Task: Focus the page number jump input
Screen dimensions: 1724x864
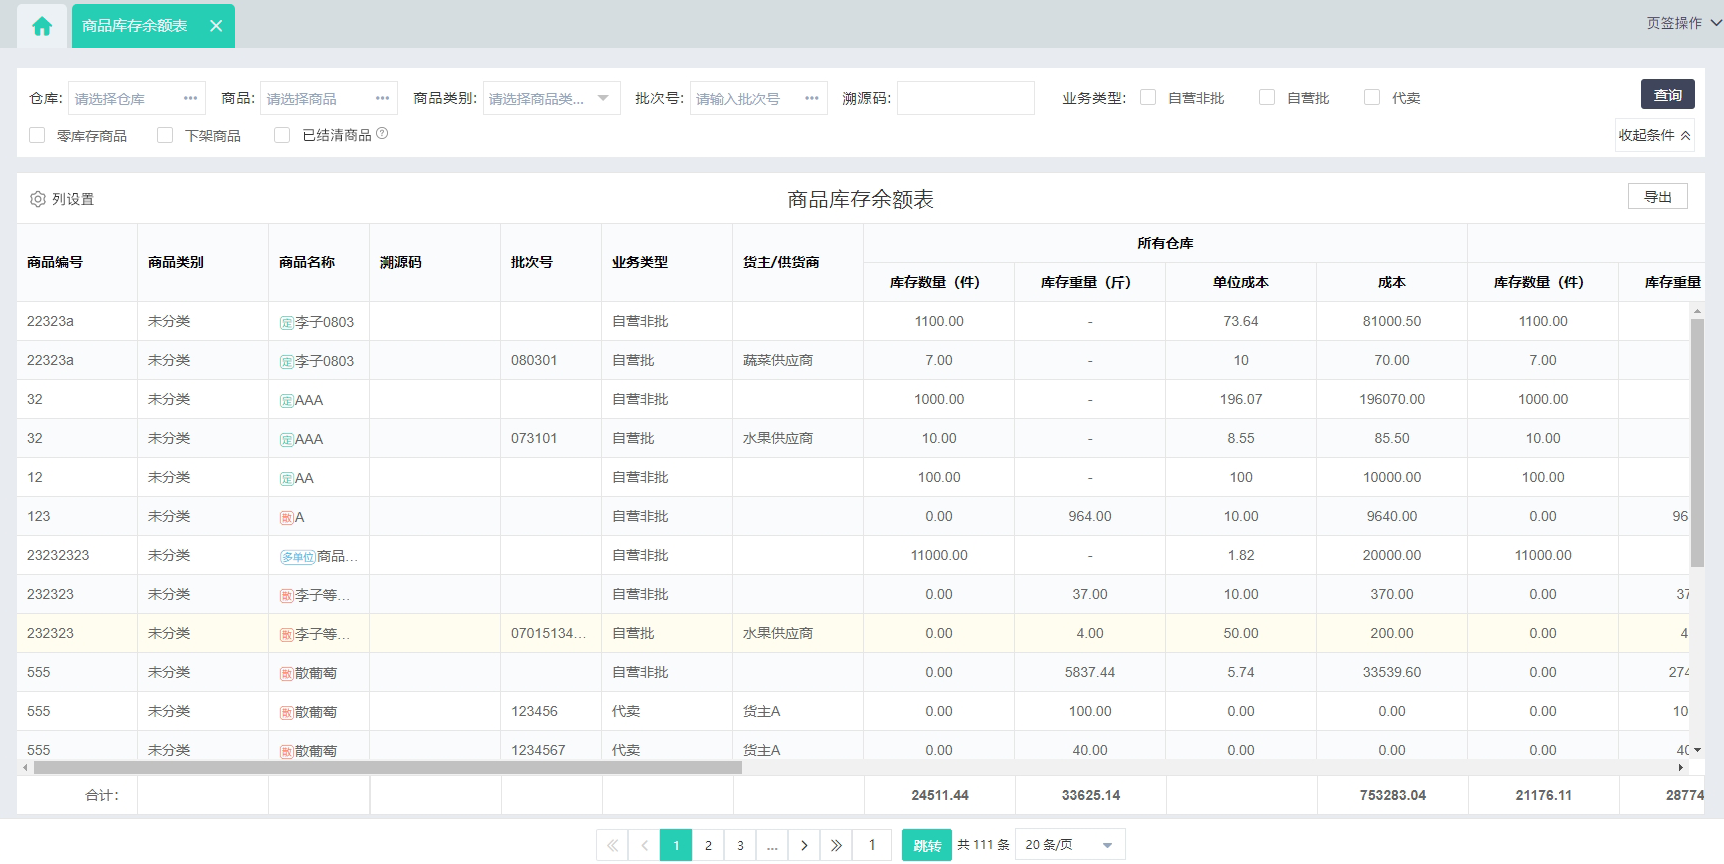Action: [x=872, y=845]
